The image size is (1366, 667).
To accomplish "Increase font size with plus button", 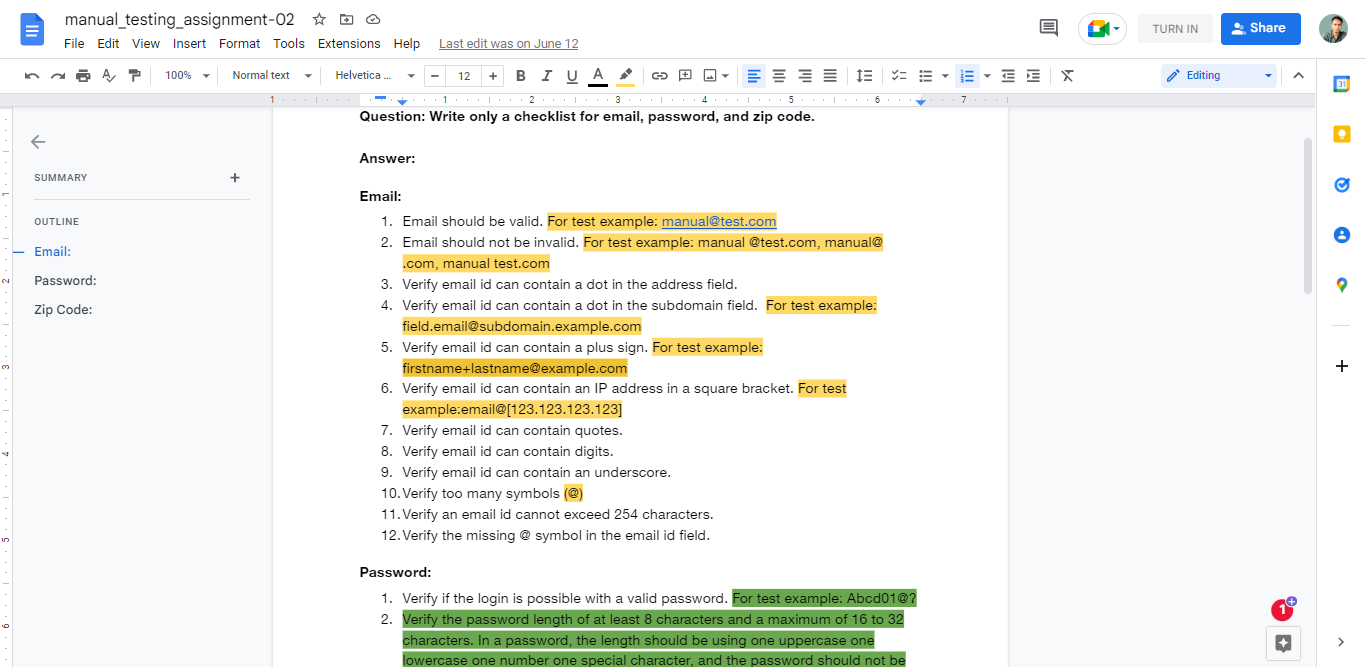I will (x=493, y=76).
